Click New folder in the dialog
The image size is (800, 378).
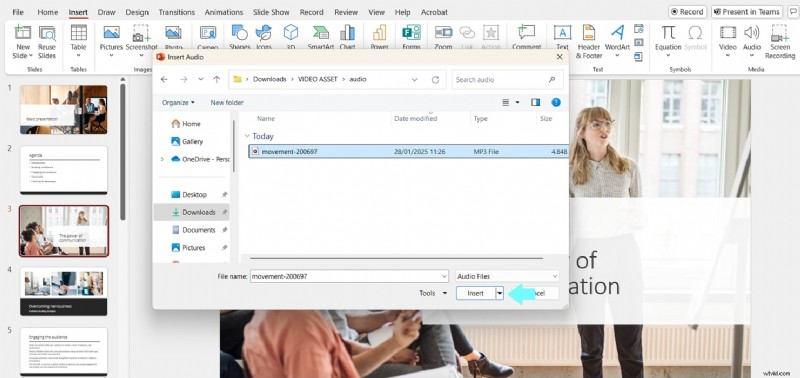[x=227, y=103]
